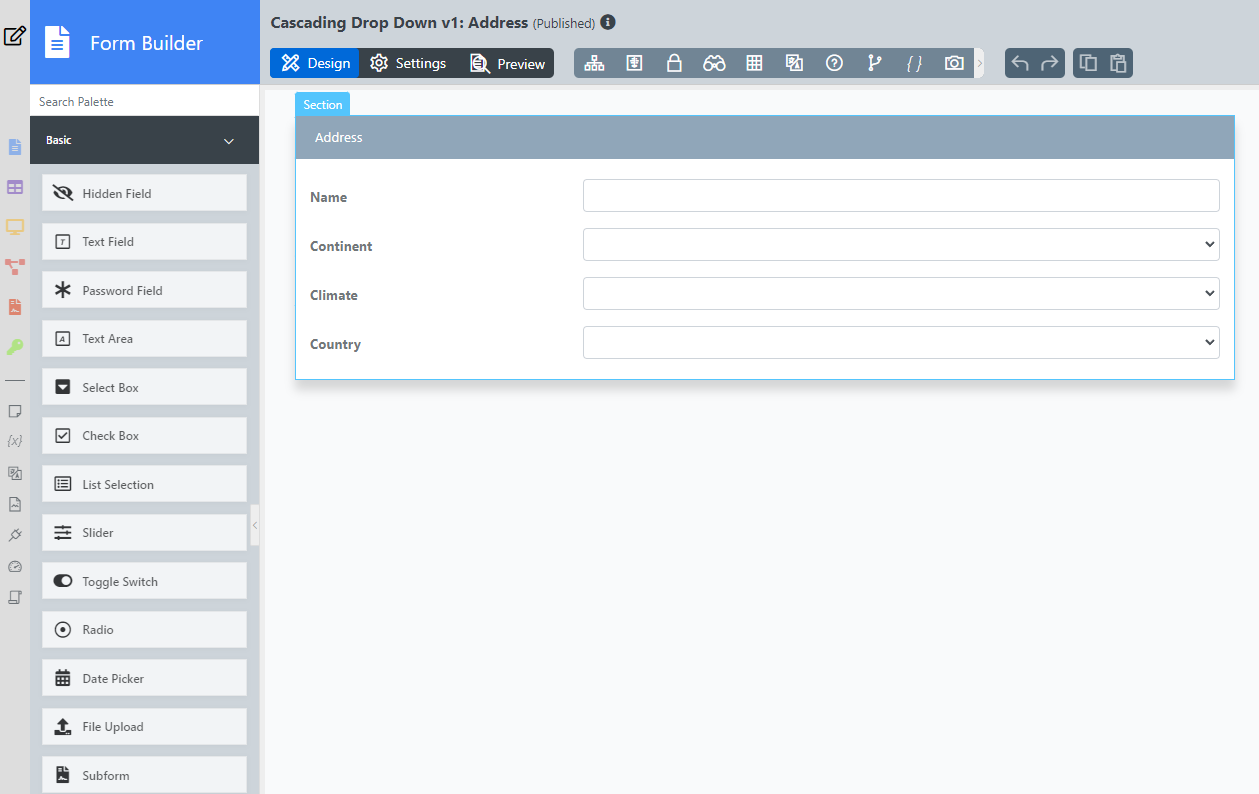Open the green key icon in the left sidebar
This screenshot has height=794, width=1259.
[15, 347]
